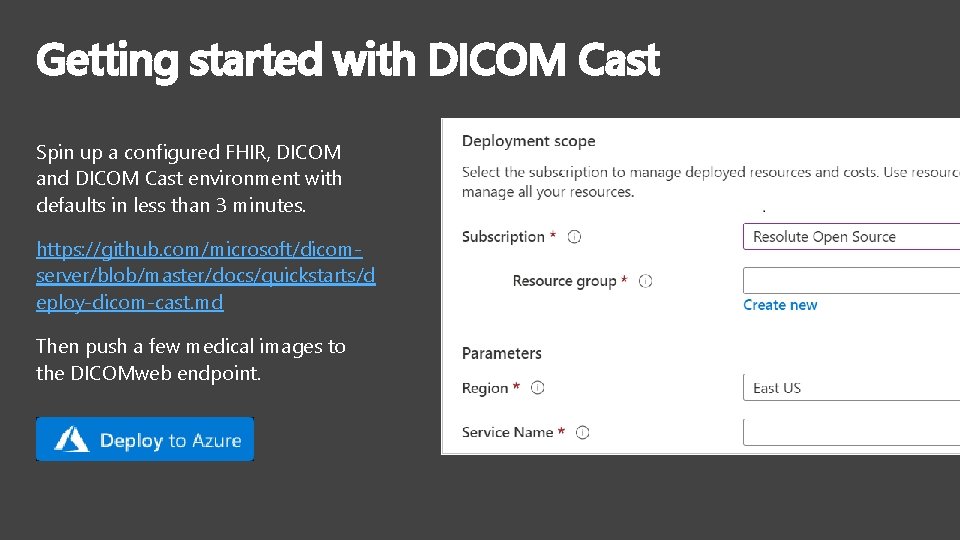This screenshot has width=960, height=540.
Task: Open the GitHub deploy-dicom-cast.md link
Action: pyautogui.click(x=205, y=276)
